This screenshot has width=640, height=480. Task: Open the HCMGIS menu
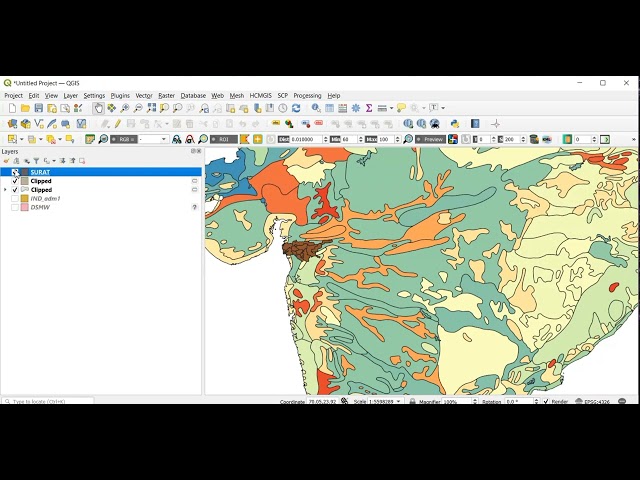[260, 96]
